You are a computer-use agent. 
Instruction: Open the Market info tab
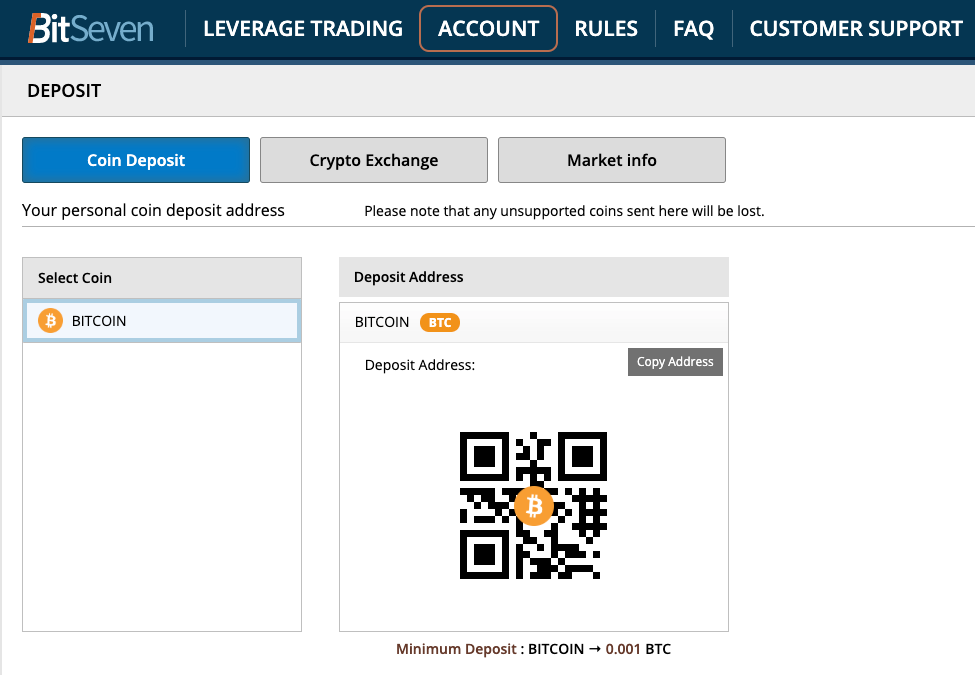[612, 160]
